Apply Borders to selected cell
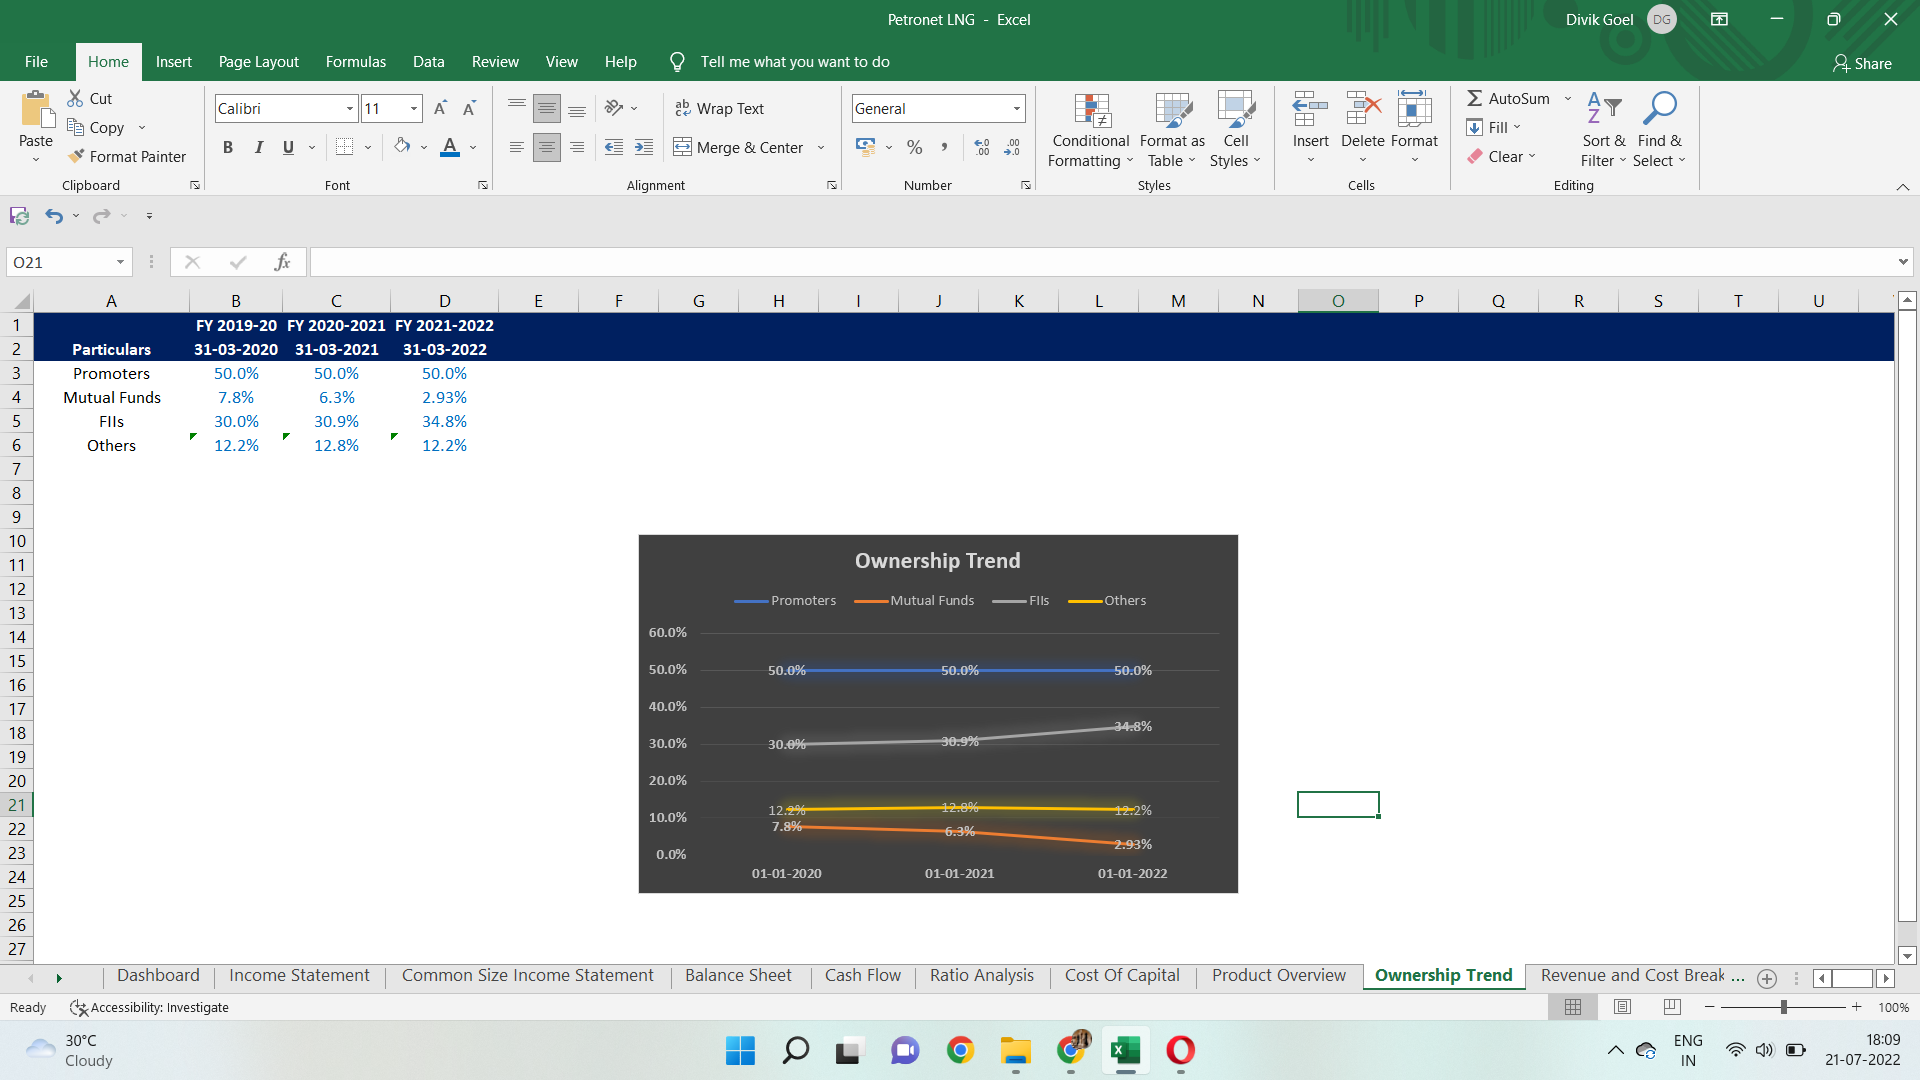 pos(344,147)
